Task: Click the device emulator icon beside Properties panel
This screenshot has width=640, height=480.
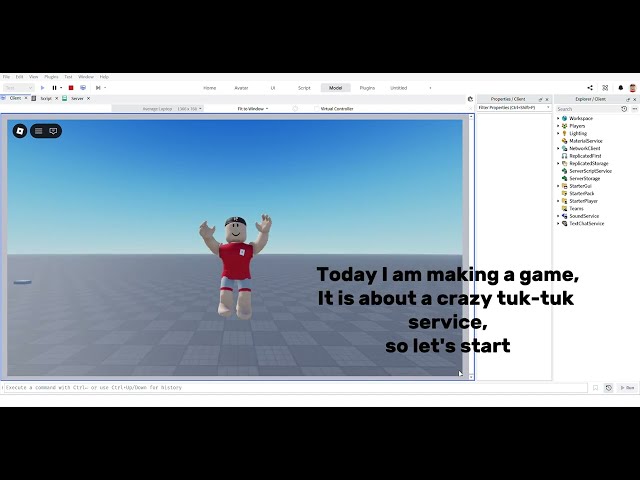Action: point(470,99)
